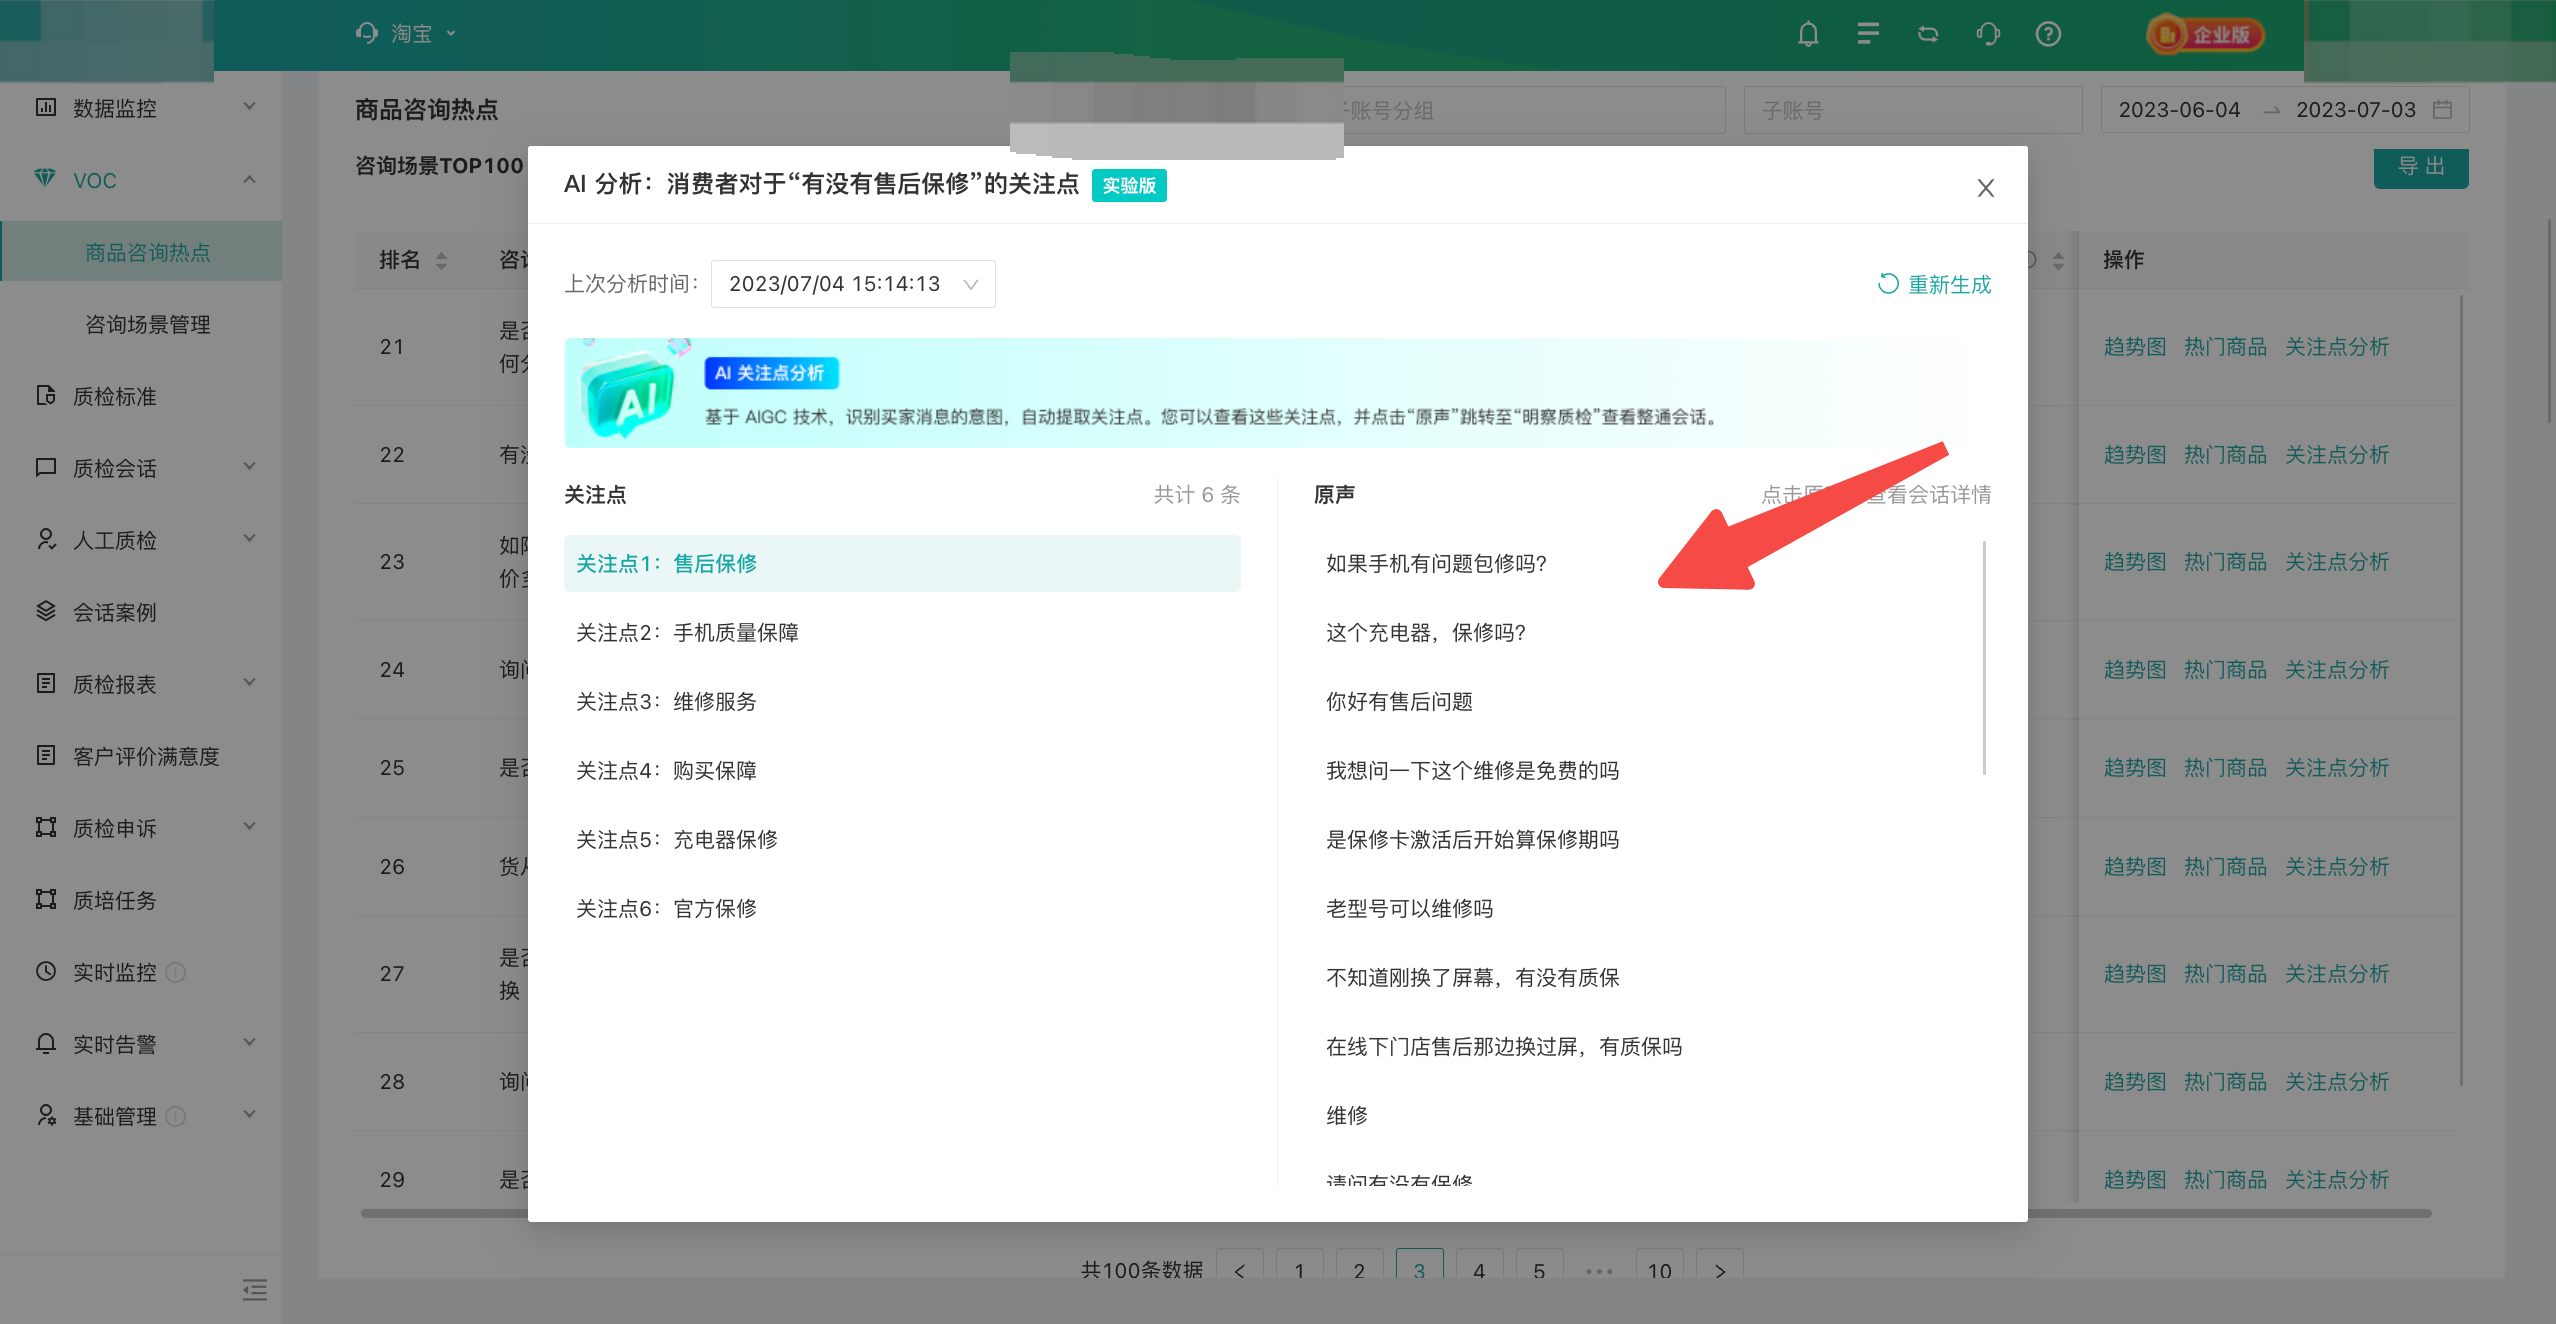The width and height of the screenshot is (2556, 1324).
Task: Open message 不知道刚换了屏幕，有没有质保
Action: [1472, 977]
